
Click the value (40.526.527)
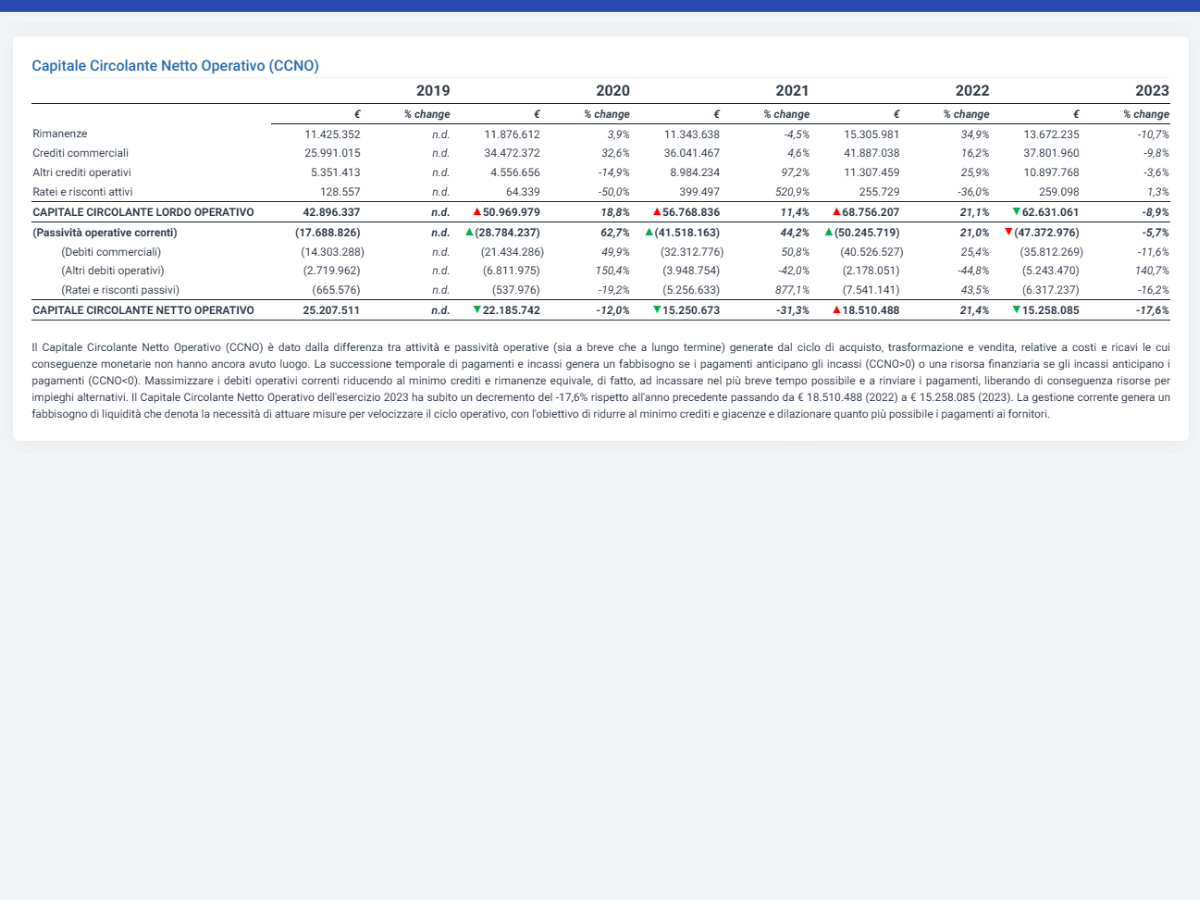coord(872,252)
